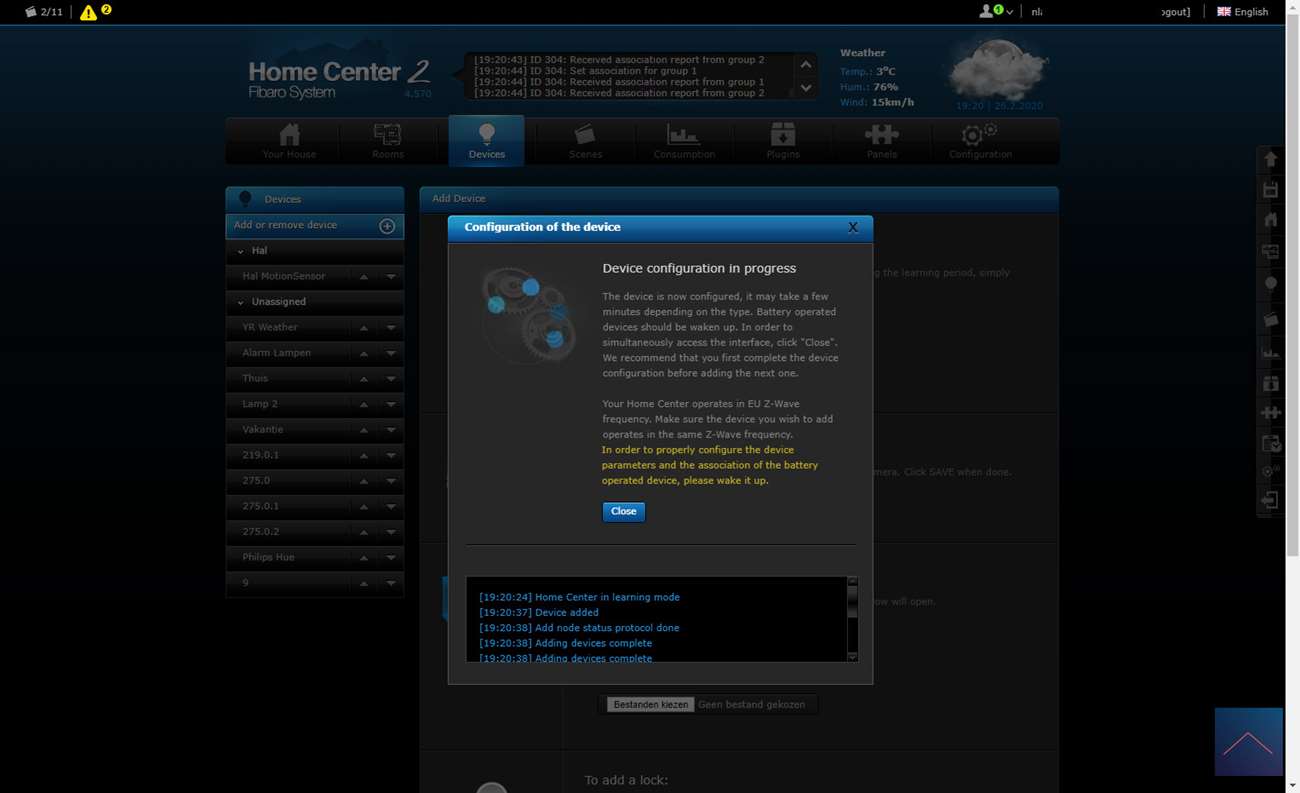
Task: Click the running scenes 2/11 indicator
Action: (x=44, y=12)
